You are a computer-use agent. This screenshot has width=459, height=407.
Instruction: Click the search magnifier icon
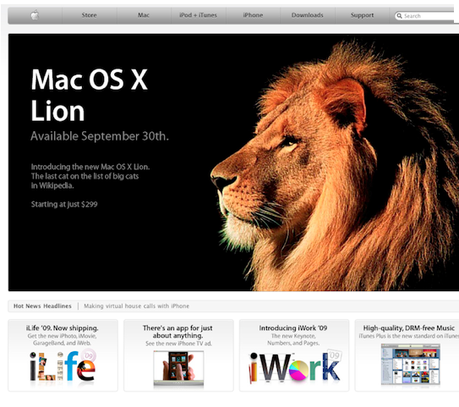tap(399, 16)
